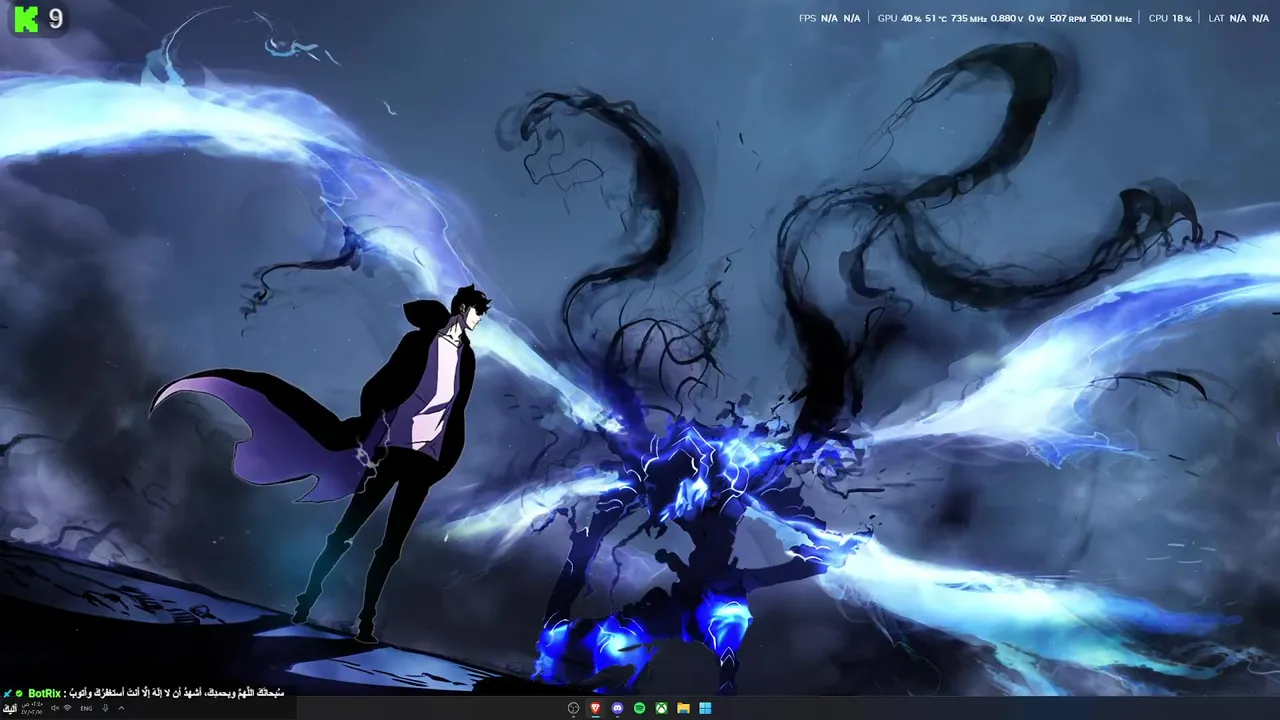Open the Xbox app taskbar icon
The height and width of the screenshot is (720, 1280).
(661, 708)
